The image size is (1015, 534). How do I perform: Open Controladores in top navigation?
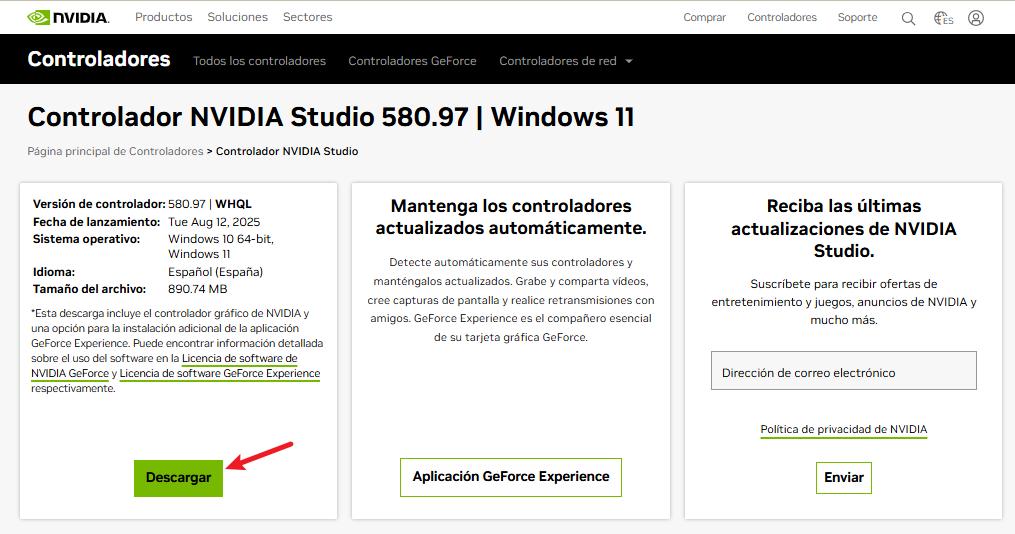pos(782,17)
